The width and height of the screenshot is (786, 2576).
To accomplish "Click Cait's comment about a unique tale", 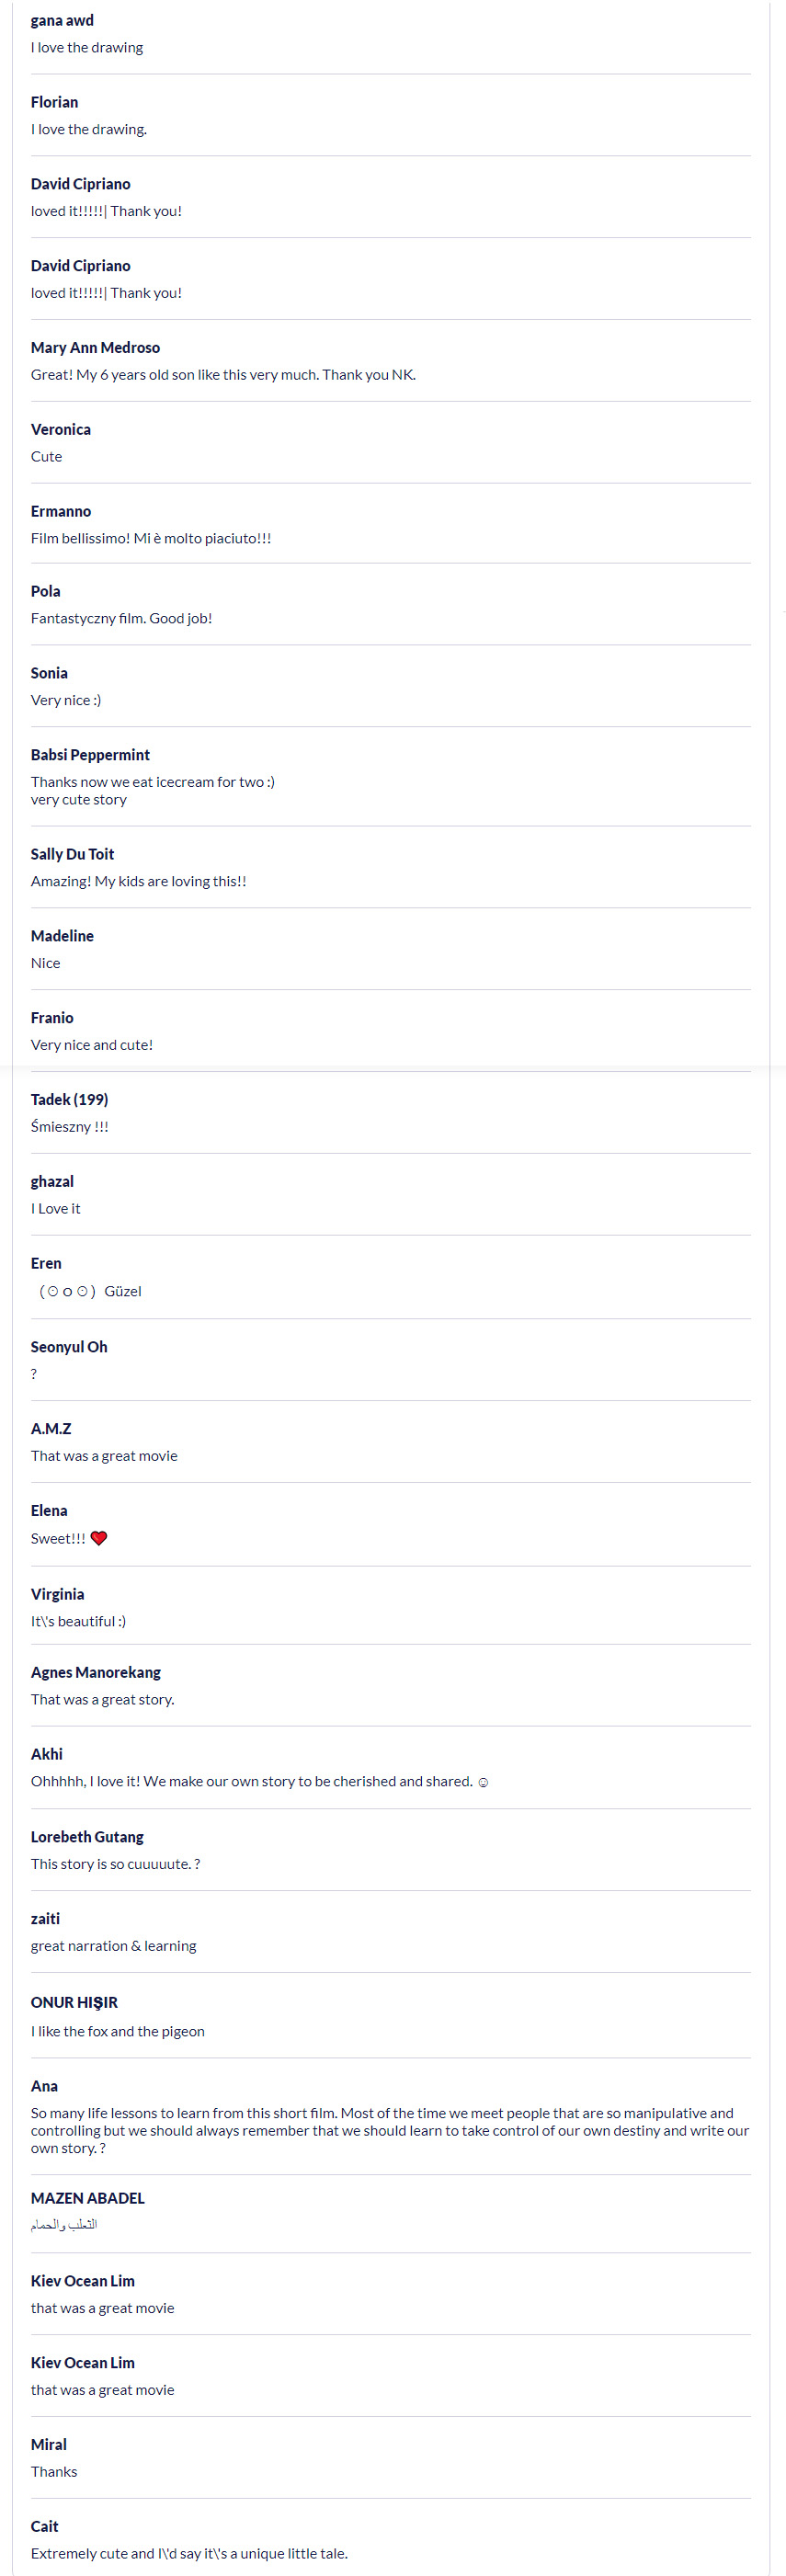I will (x=189, y=2553).
